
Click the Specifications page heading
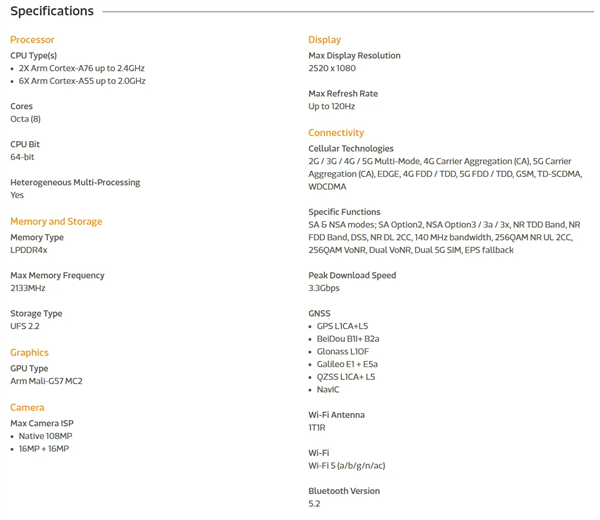pos(52,11)
